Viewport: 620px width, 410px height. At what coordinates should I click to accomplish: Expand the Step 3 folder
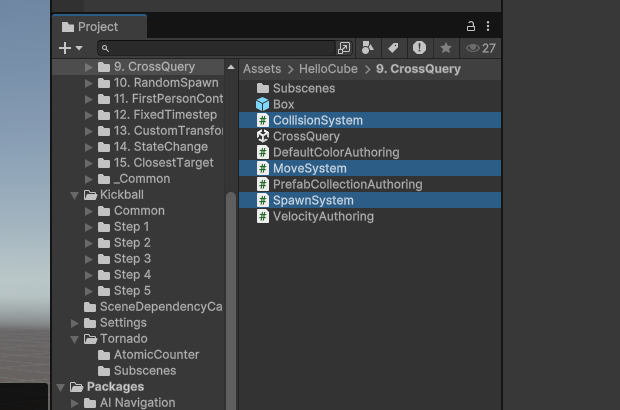coord(89,259)
